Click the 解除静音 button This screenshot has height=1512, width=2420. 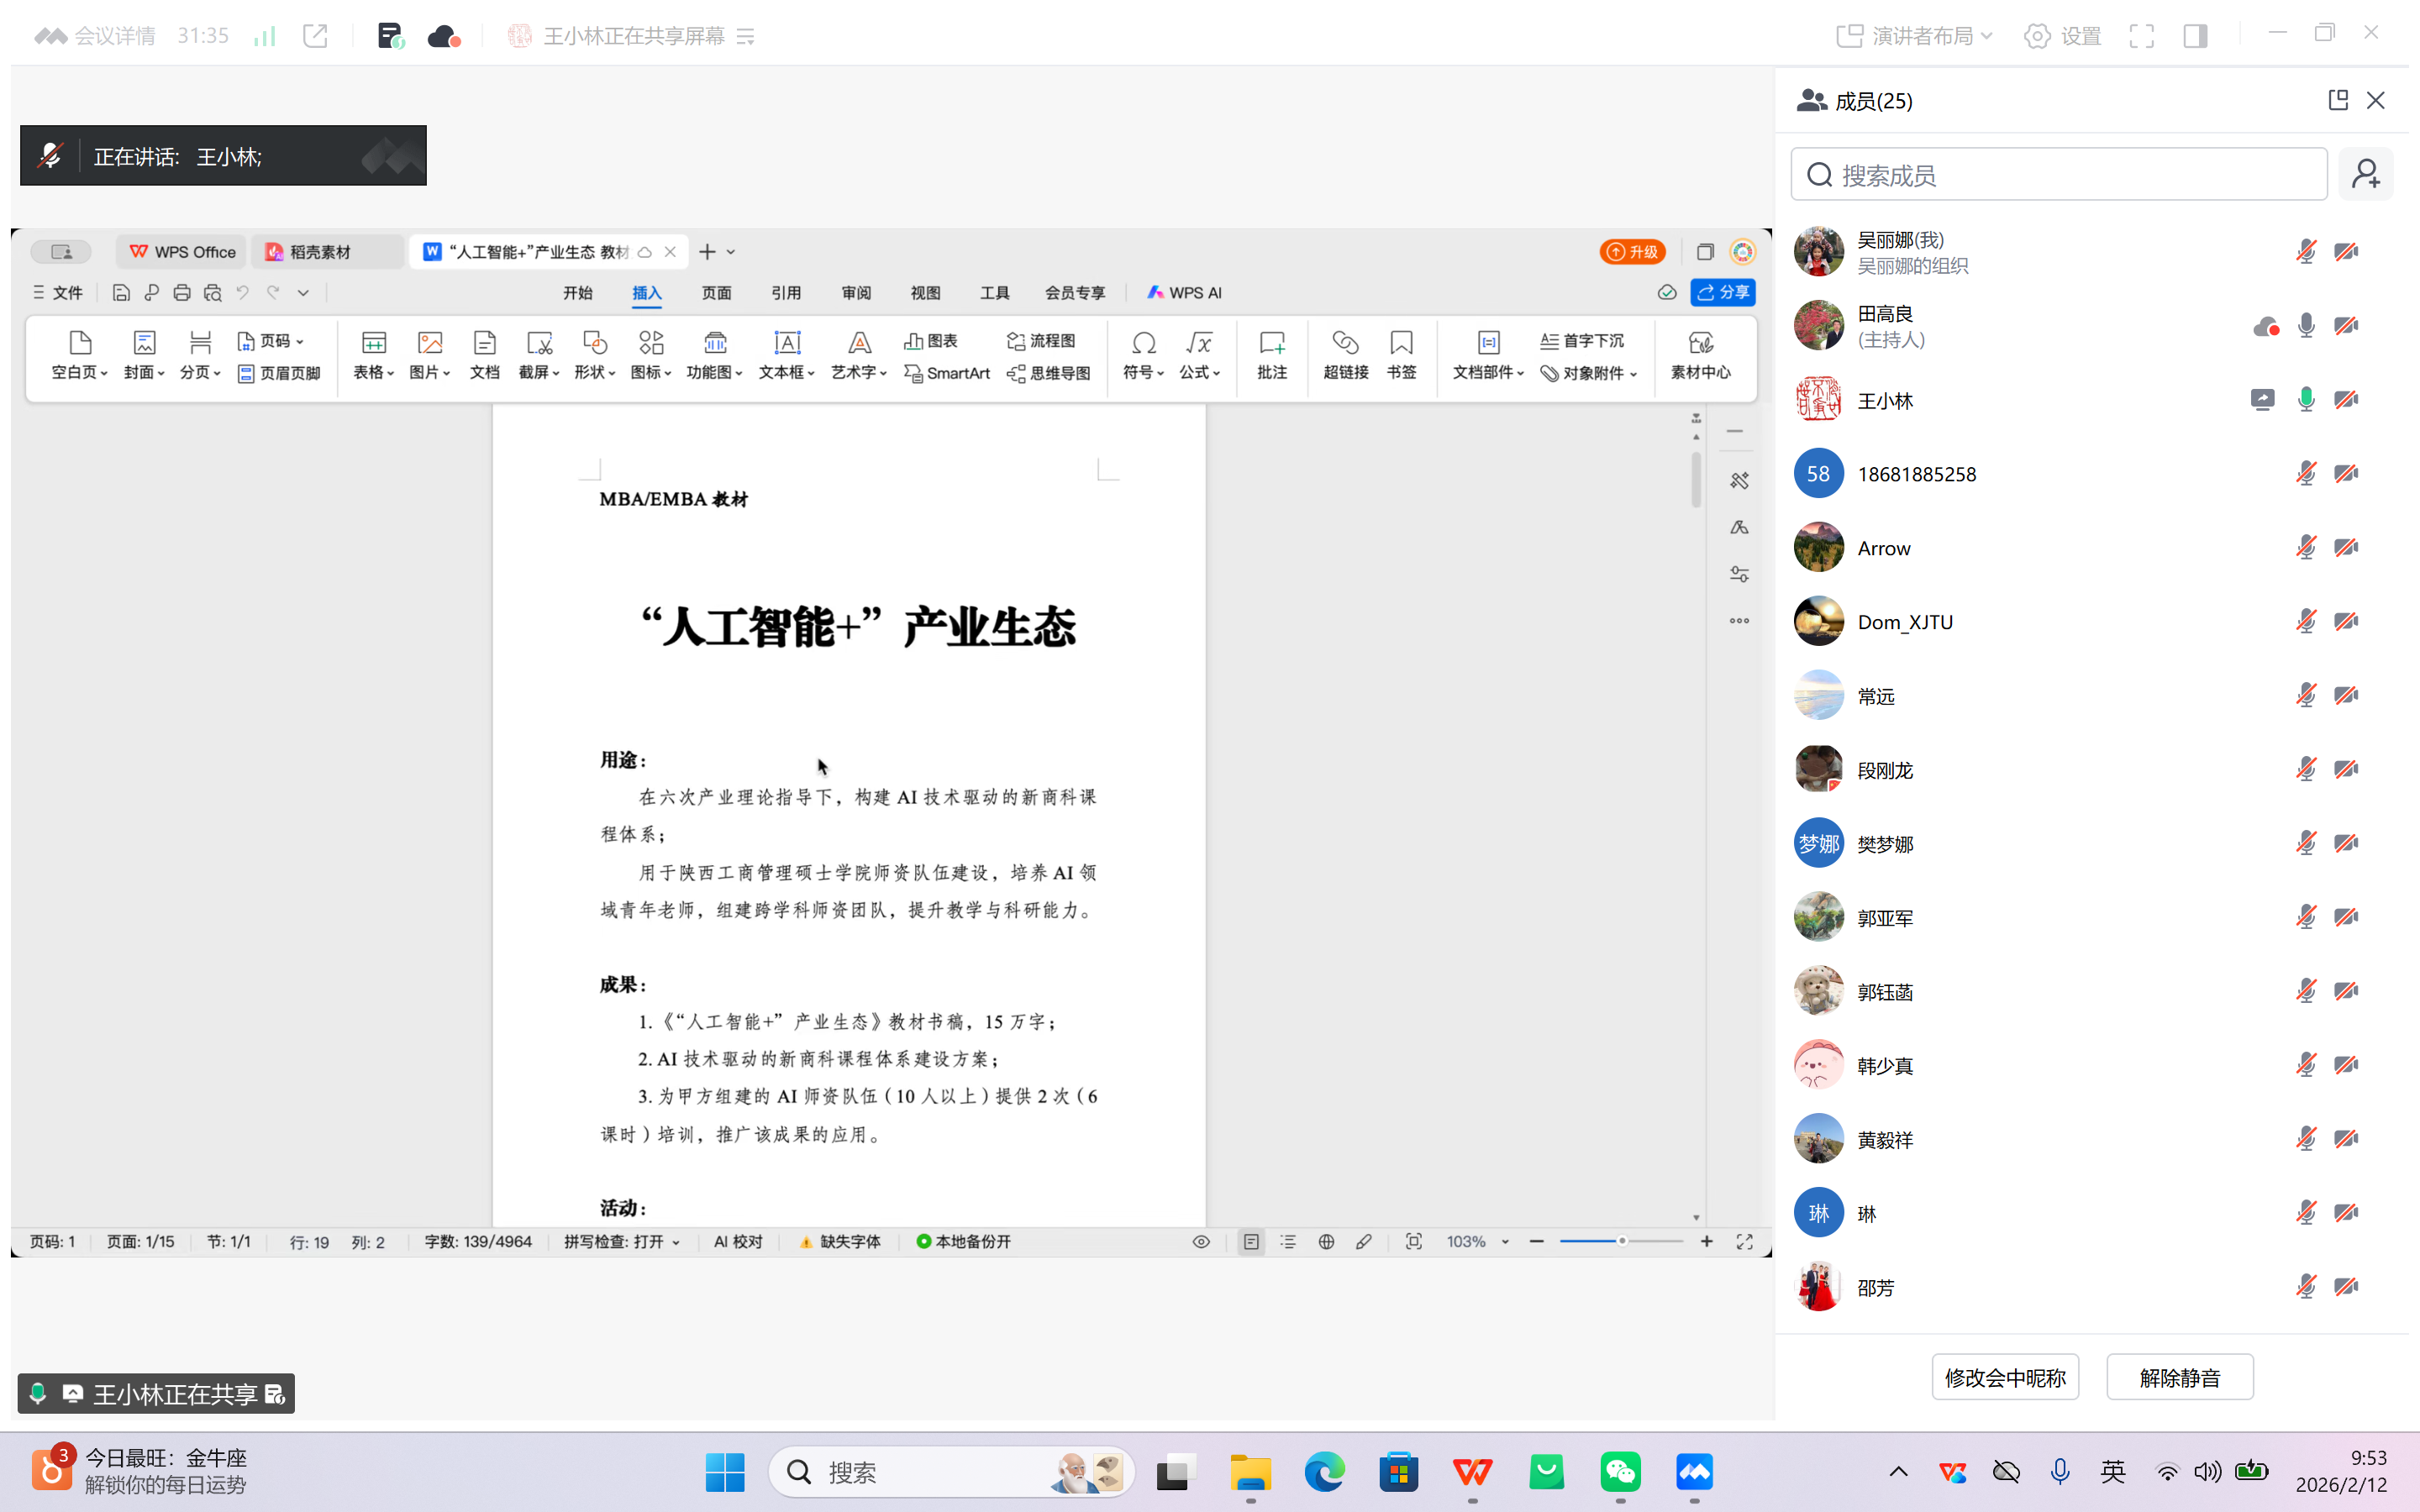(x=2179, y=1377)
